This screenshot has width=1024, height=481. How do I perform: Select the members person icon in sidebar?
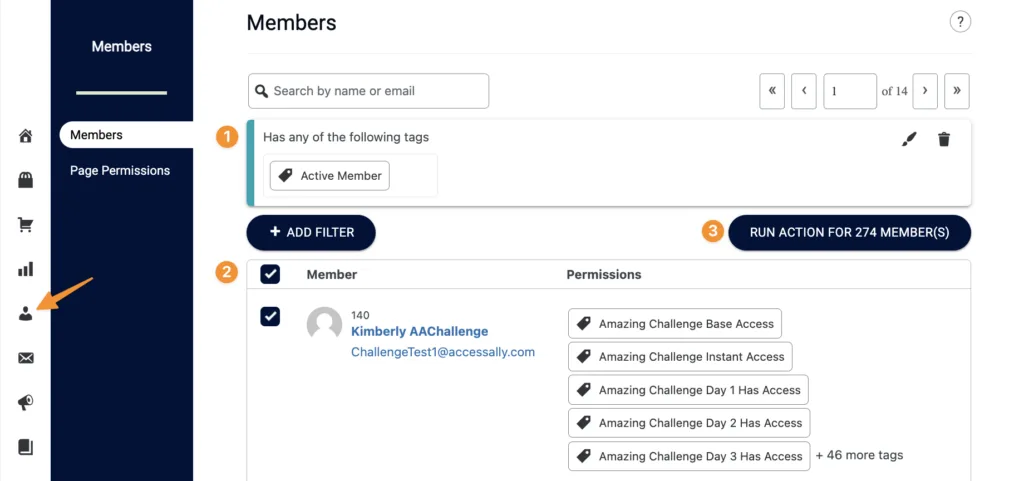click(x=26, y=313)
